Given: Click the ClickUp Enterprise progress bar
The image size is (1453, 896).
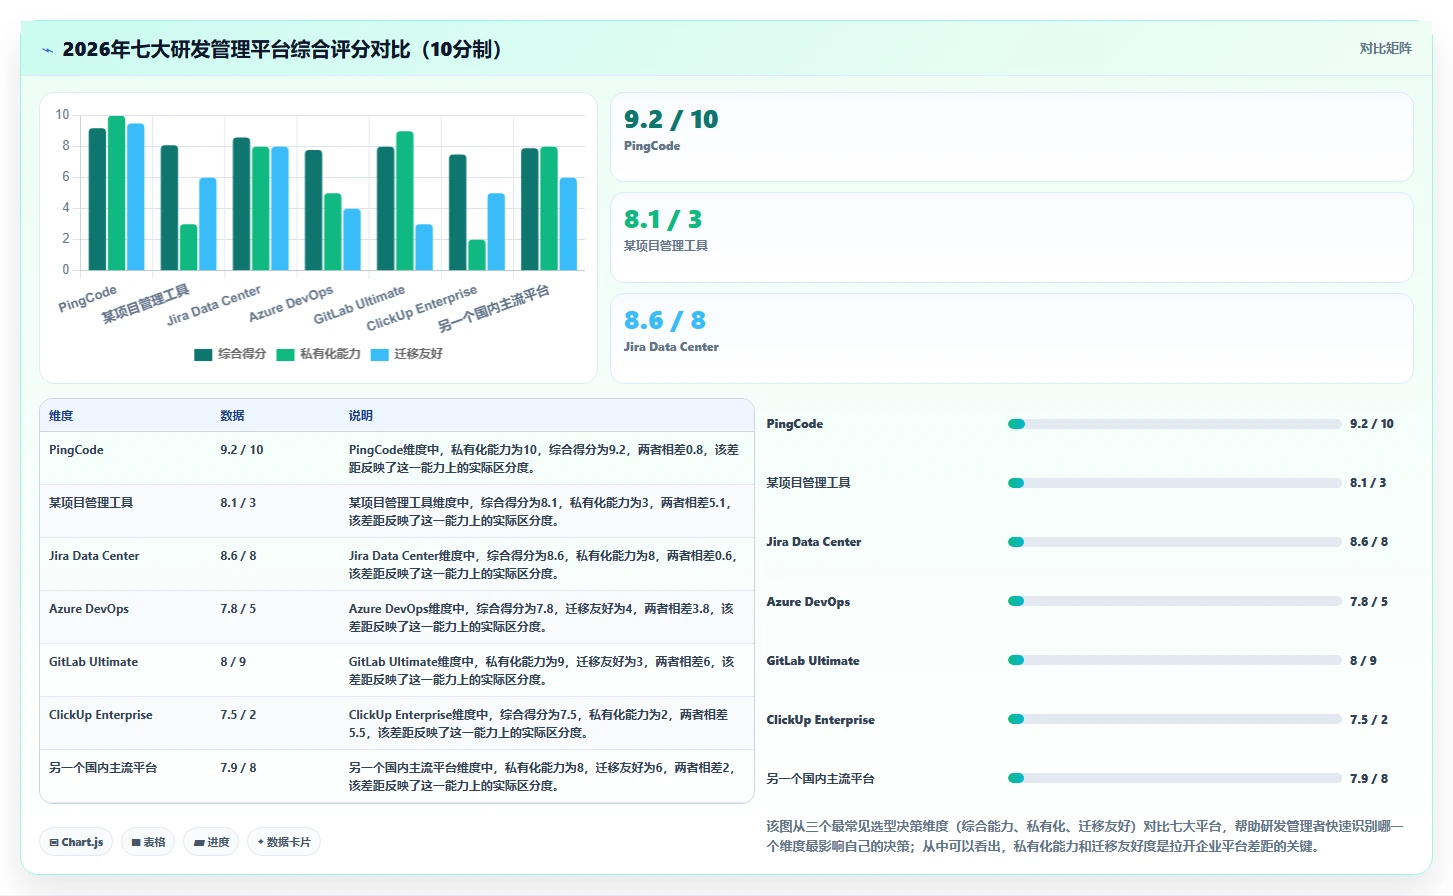Looking at the screenshot, I should (1174, 719).
